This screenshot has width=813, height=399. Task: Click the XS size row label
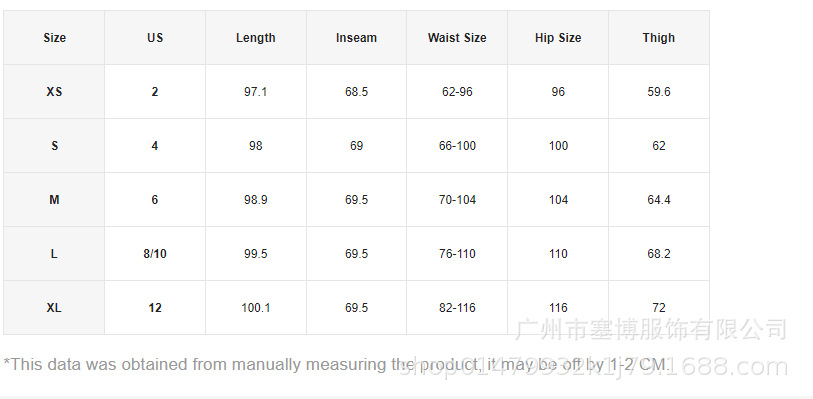54,92
